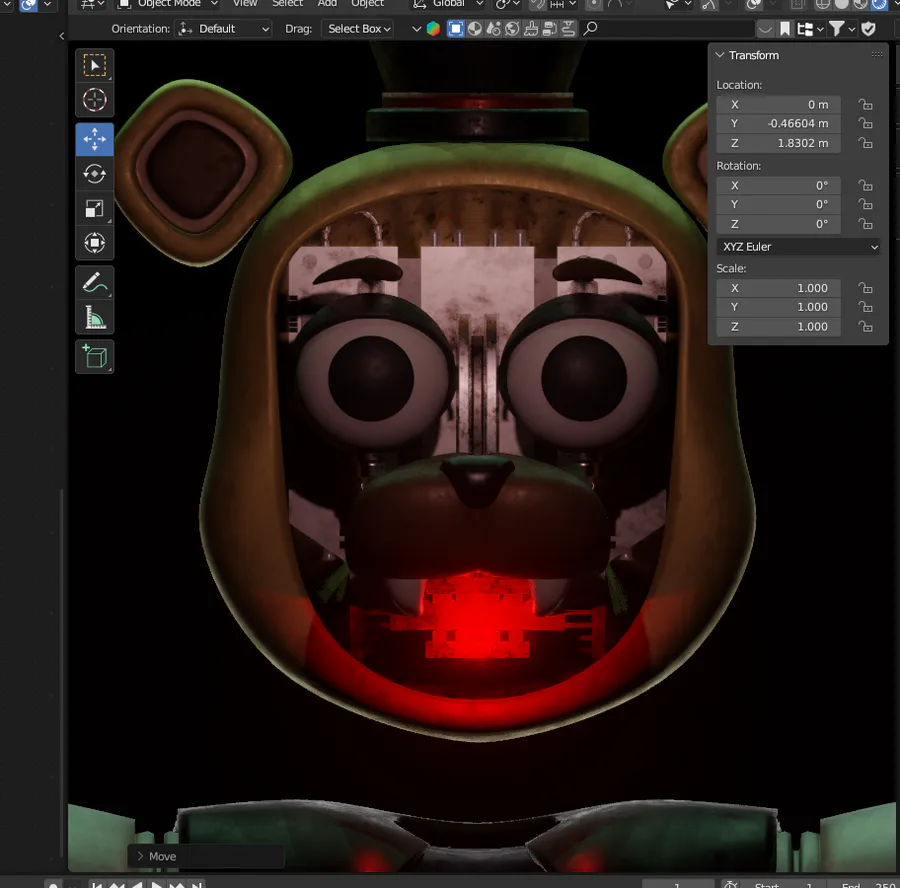Open the dropdown arrow before the colored cube
Viewport: 900px width, 888px height.
pyautogui.click(x=417, y=29)
